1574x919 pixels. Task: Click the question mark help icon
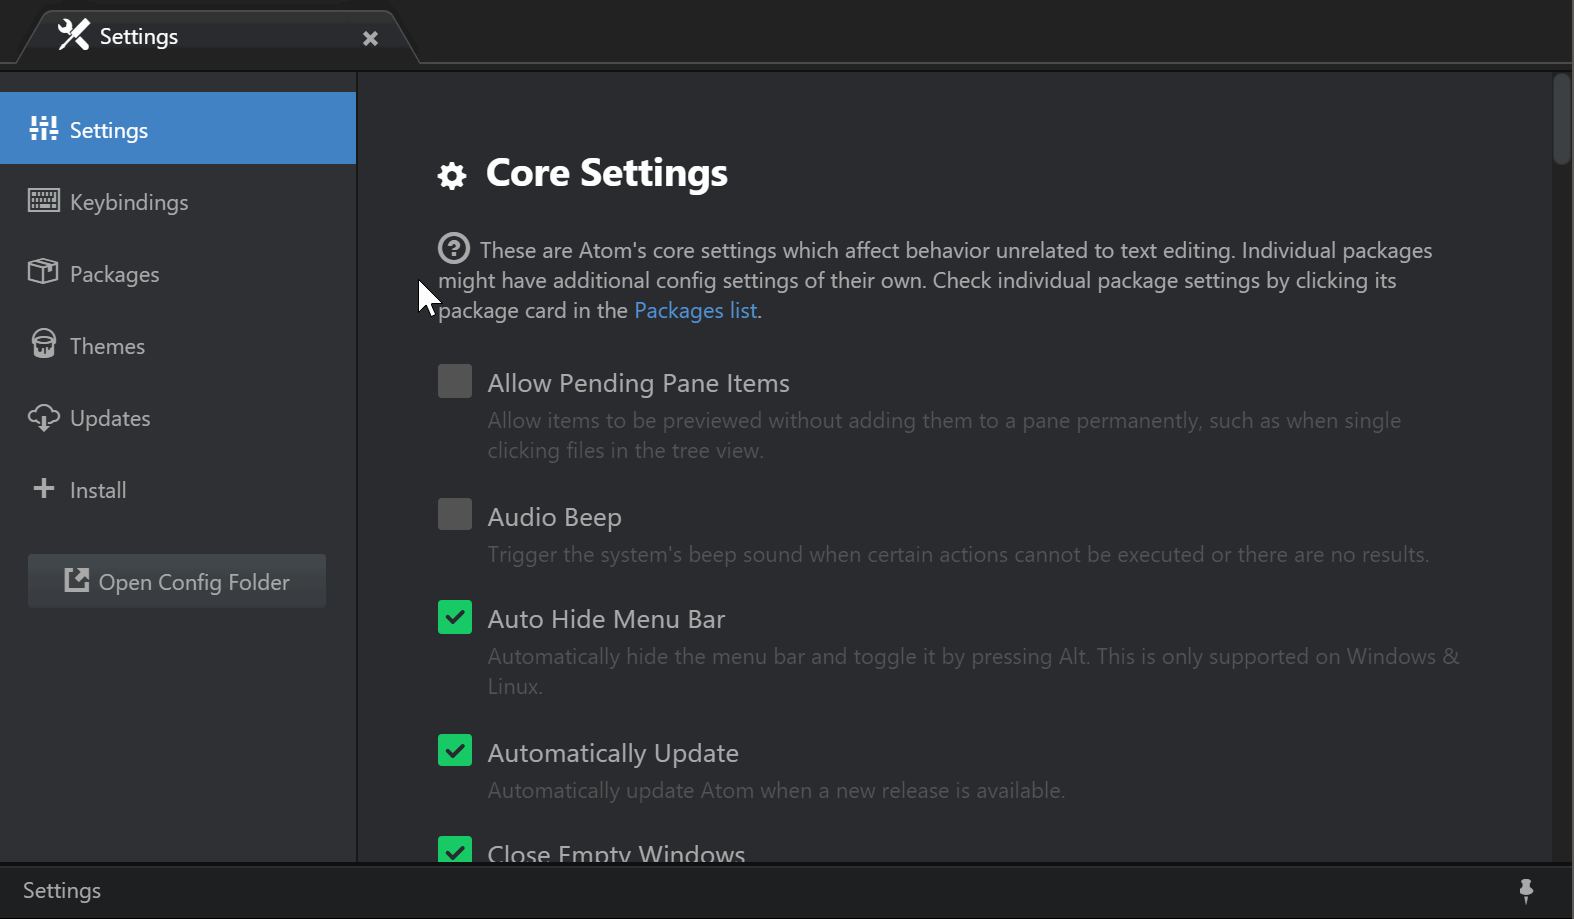pos(453,248)
